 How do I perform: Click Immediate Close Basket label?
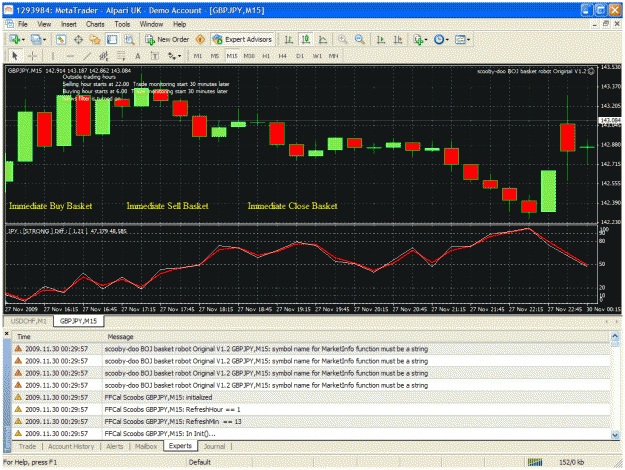(x=293, y=206)
